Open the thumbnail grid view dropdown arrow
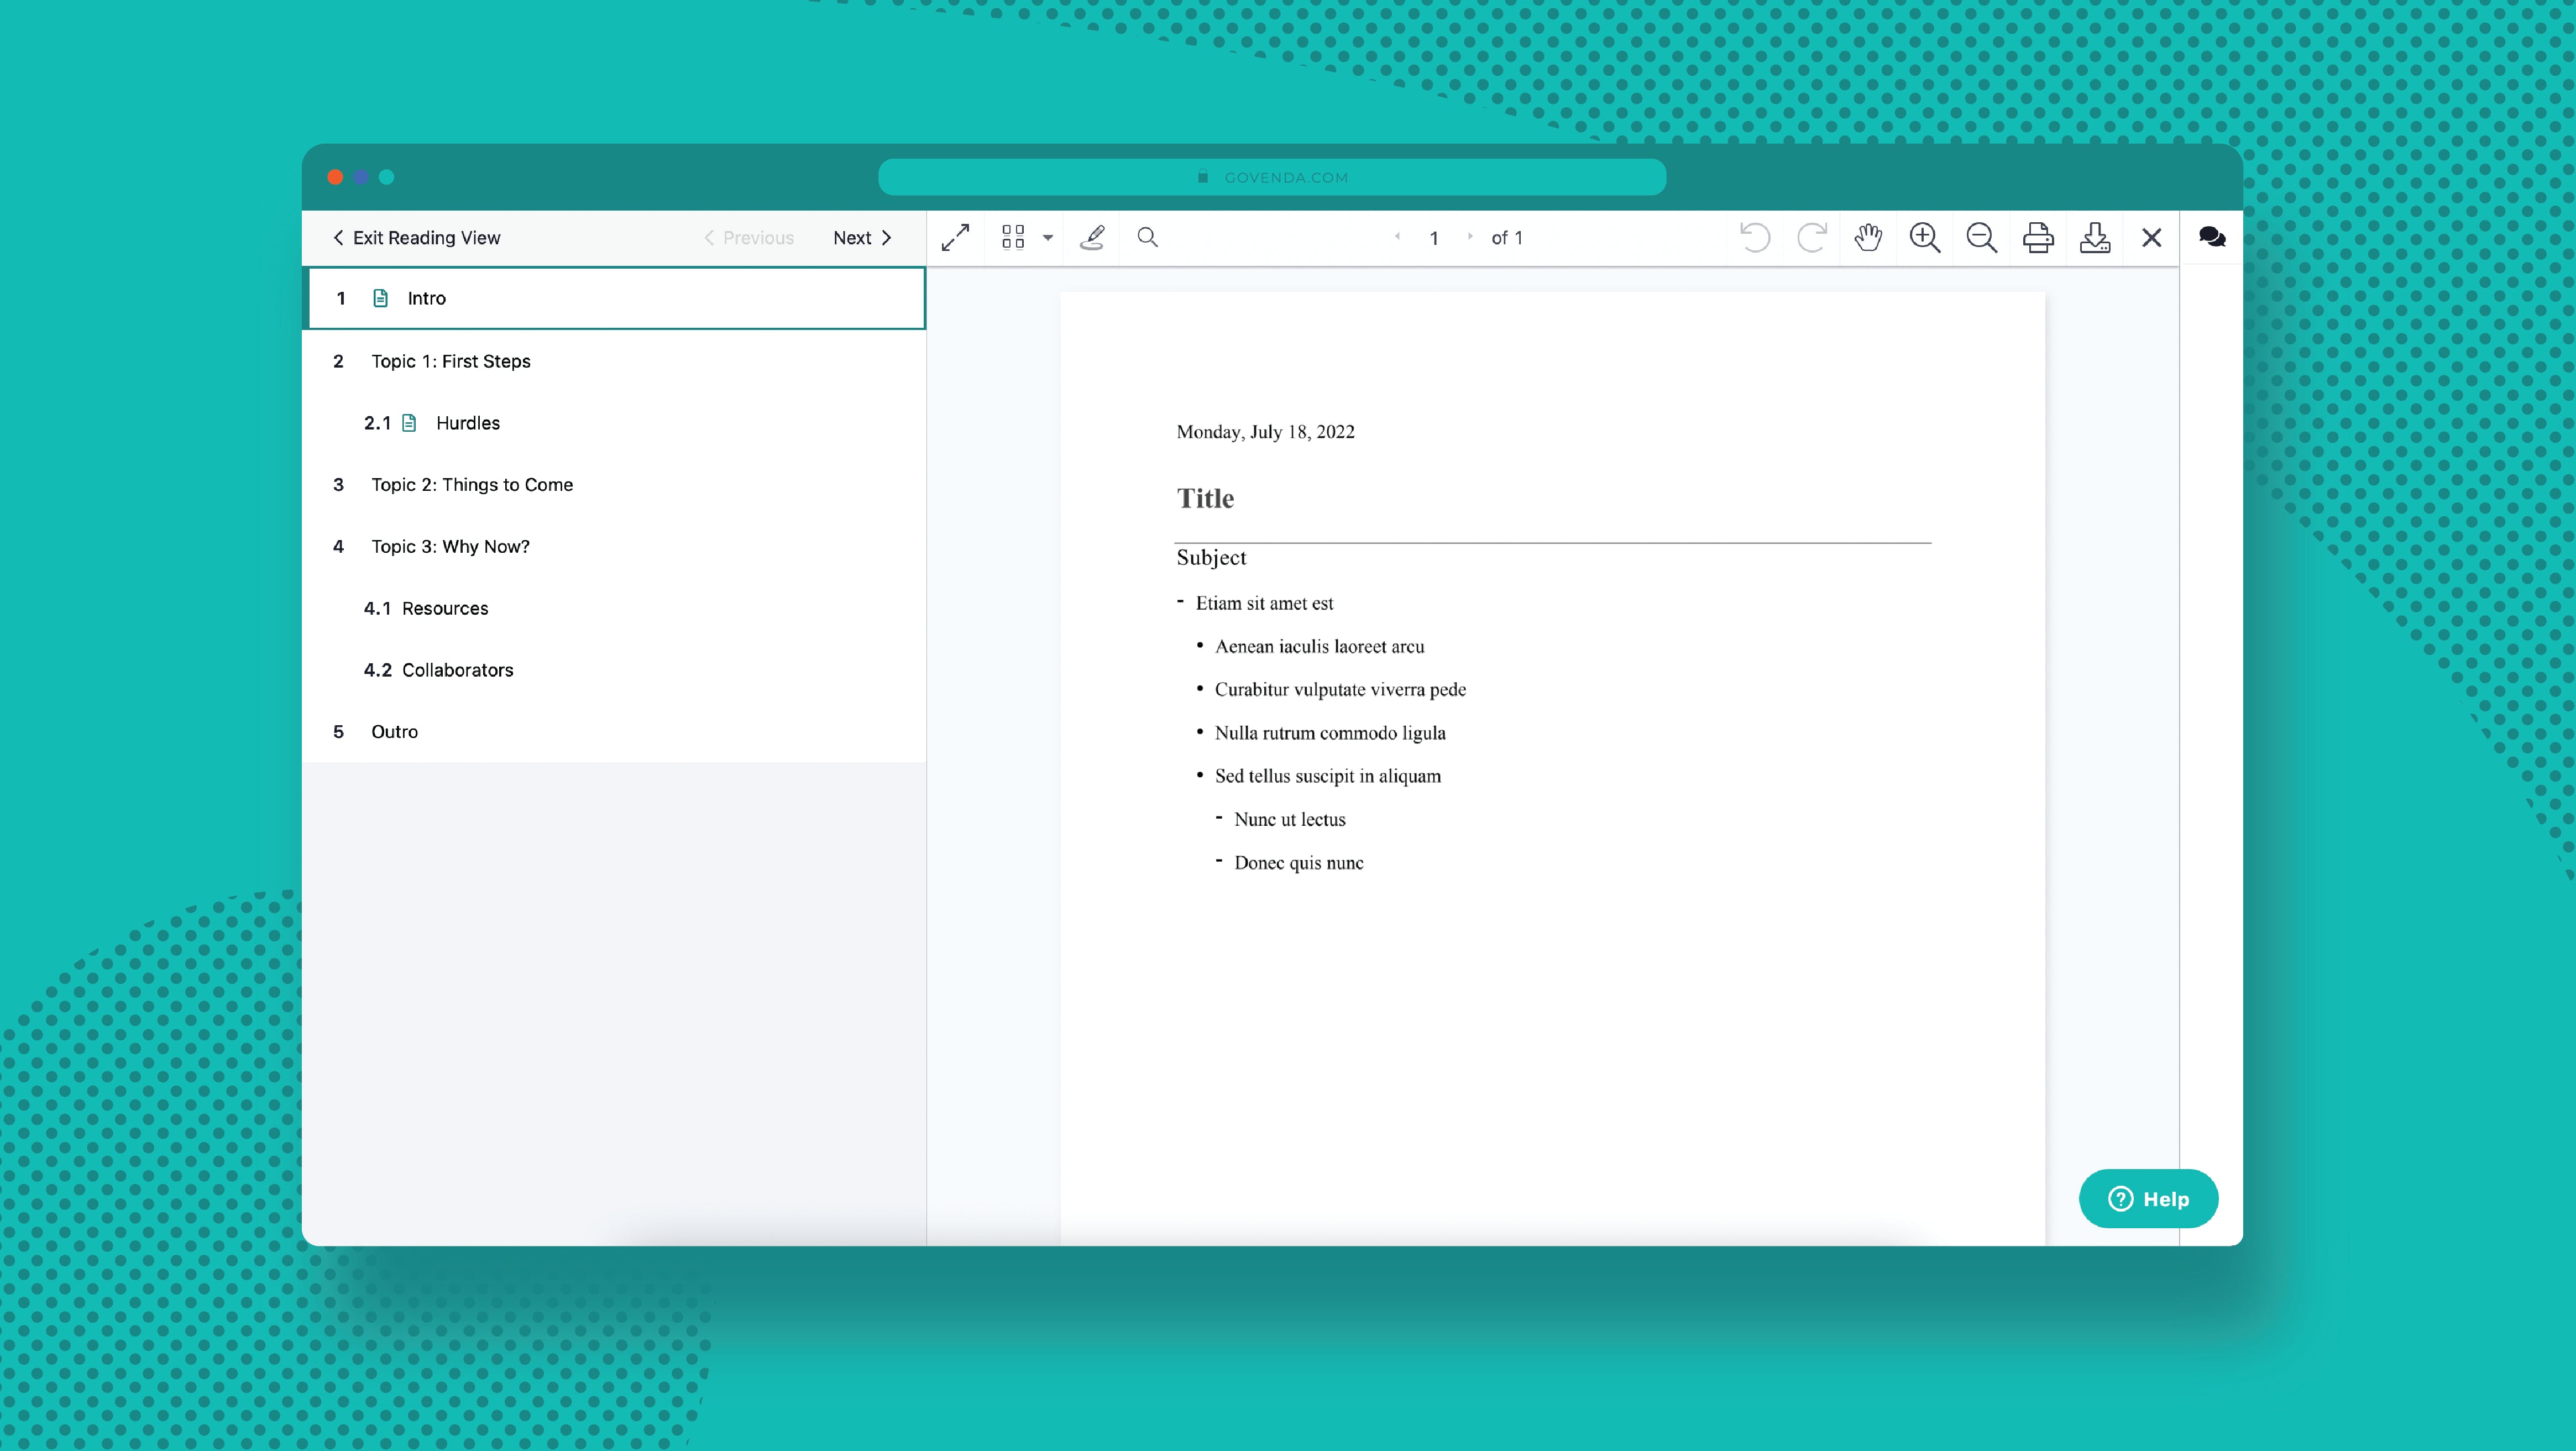The width and height of the screenshot is (2576, 1451). click(1047, 237)
